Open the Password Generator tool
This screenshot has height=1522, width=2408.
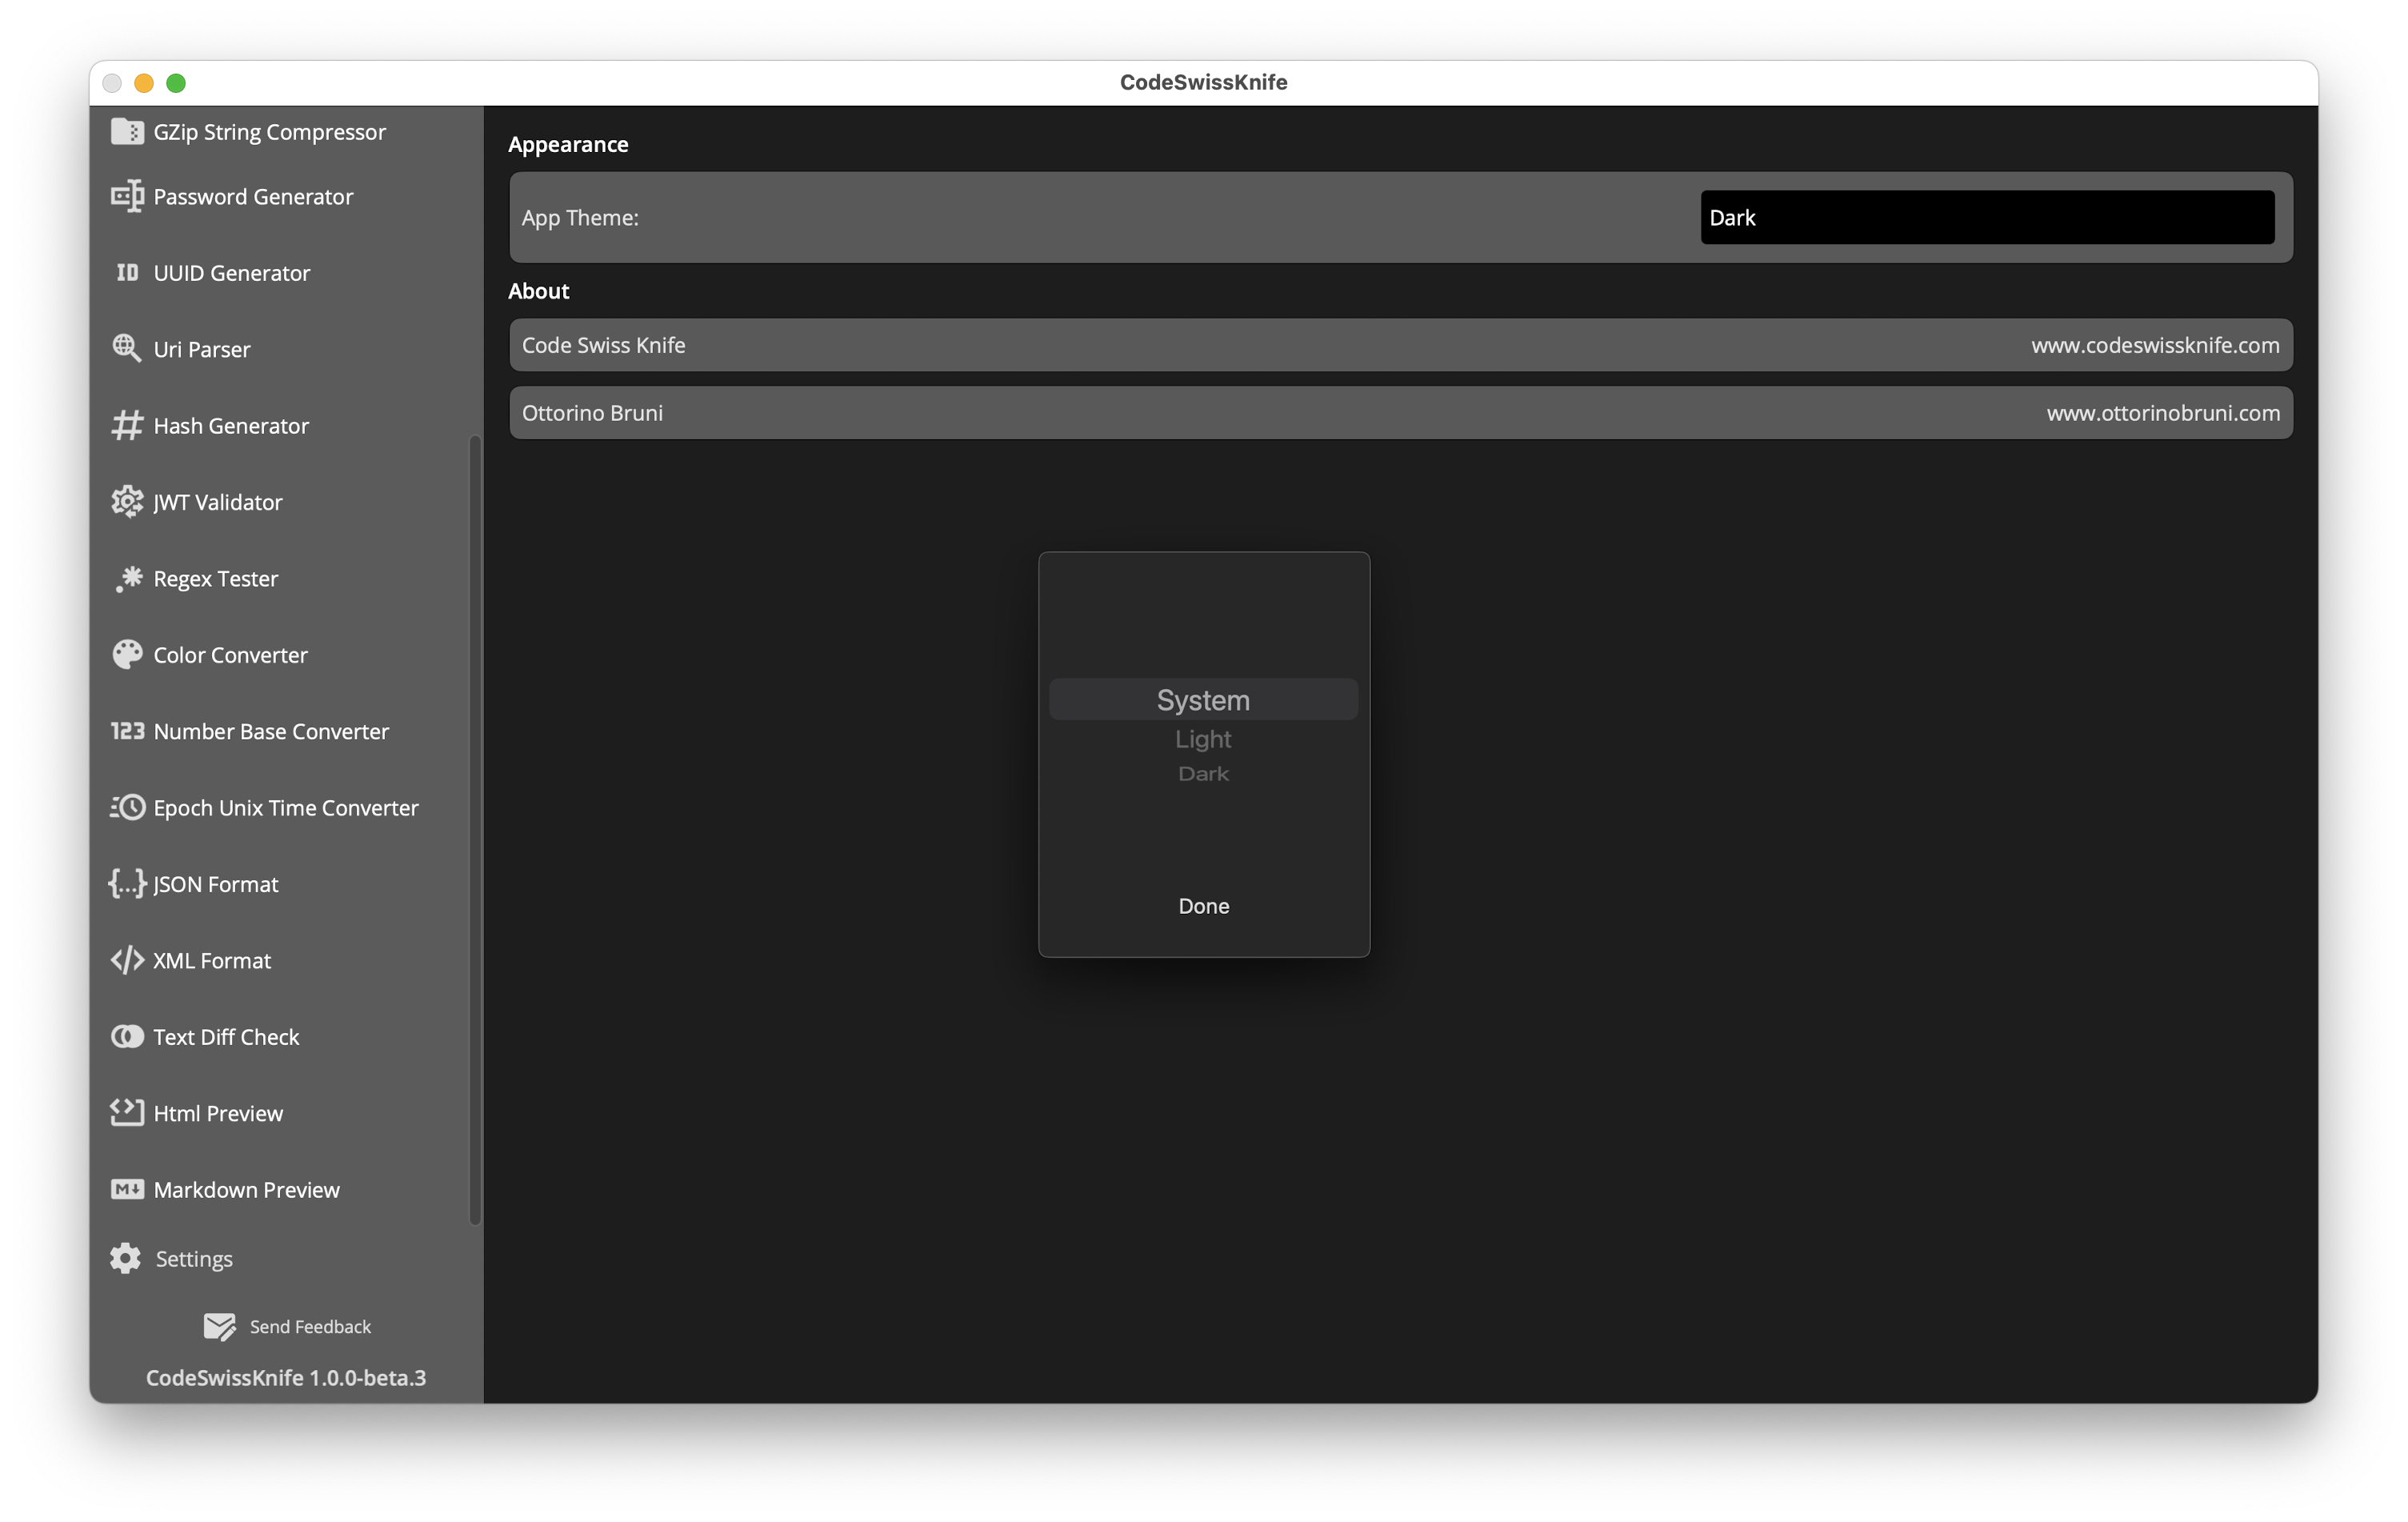pos(253,197)
